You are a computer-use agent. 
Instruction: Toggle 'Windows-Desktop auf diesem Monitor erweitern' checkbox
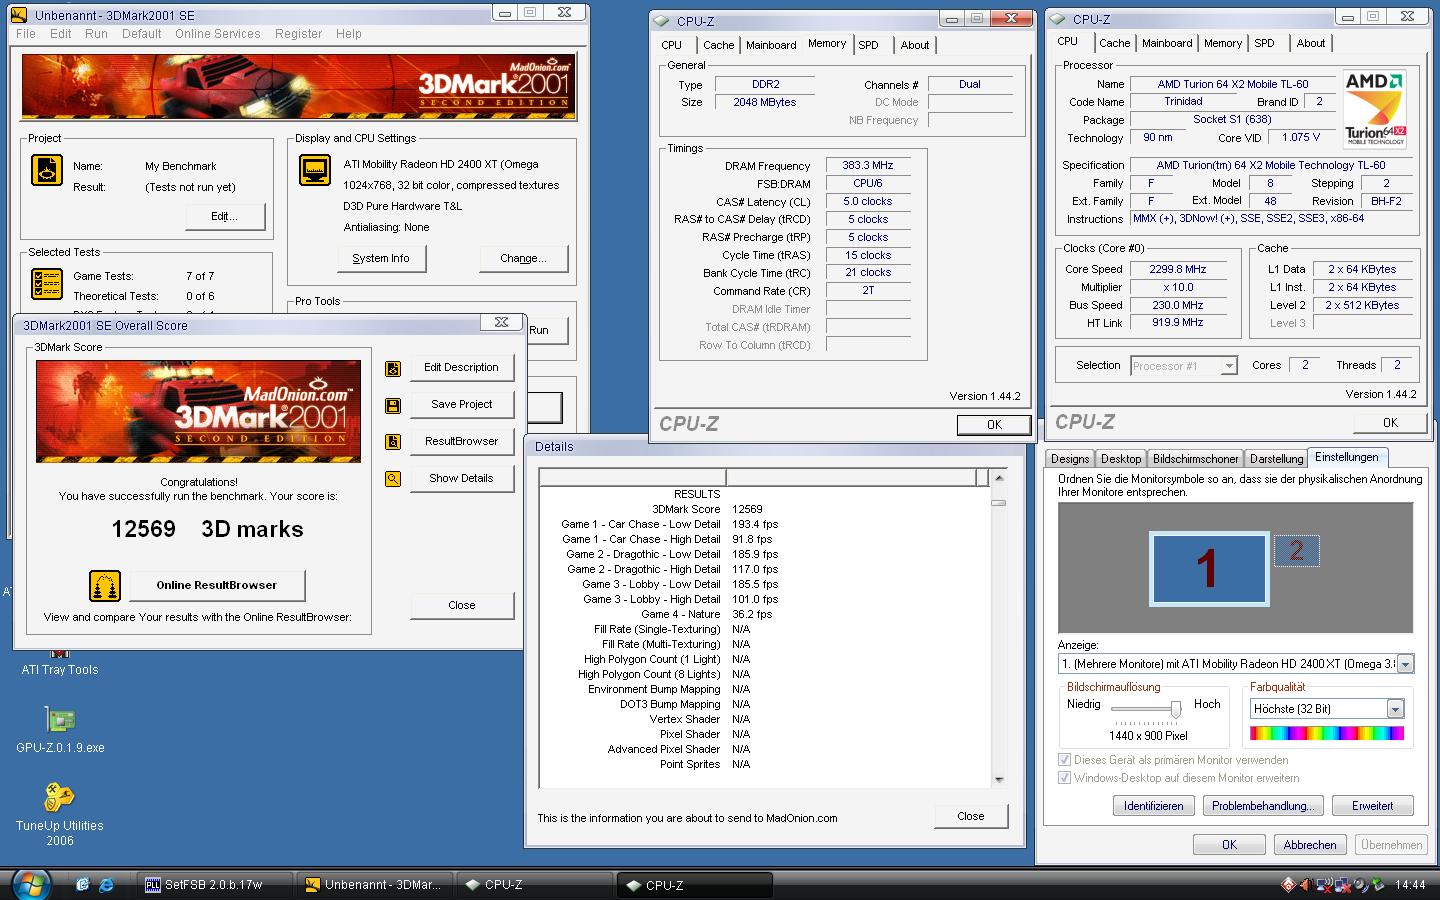point(1065,778)
